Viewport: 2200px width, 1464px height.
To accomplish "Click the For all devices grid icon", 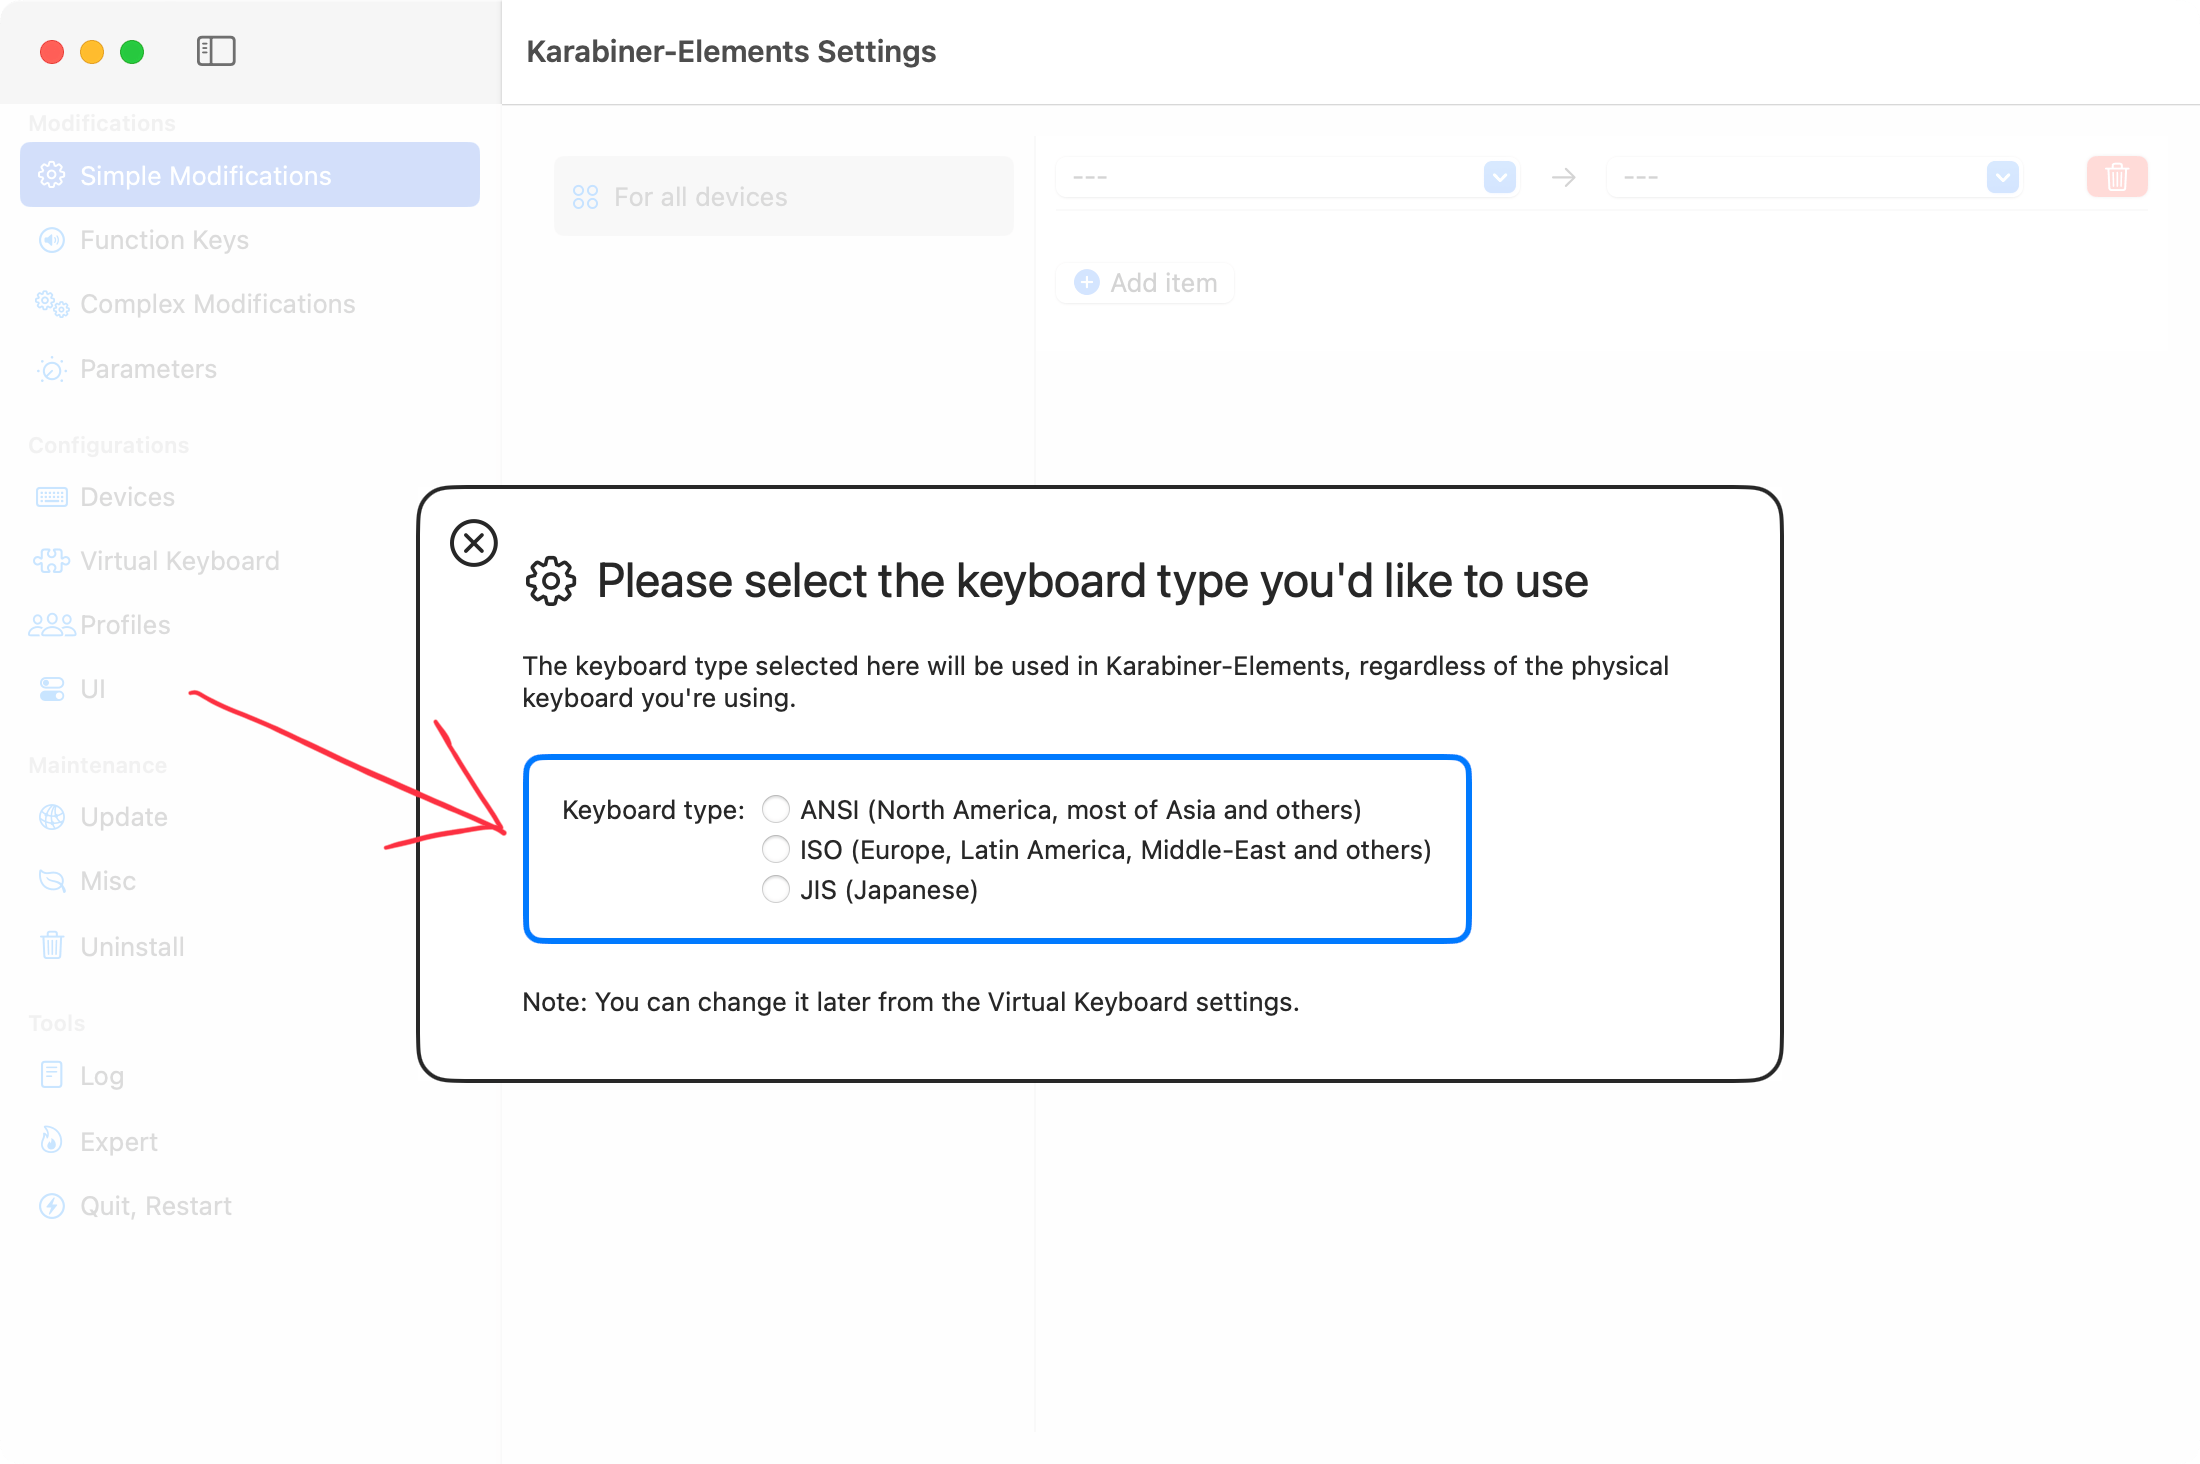I will coord(585,197).
